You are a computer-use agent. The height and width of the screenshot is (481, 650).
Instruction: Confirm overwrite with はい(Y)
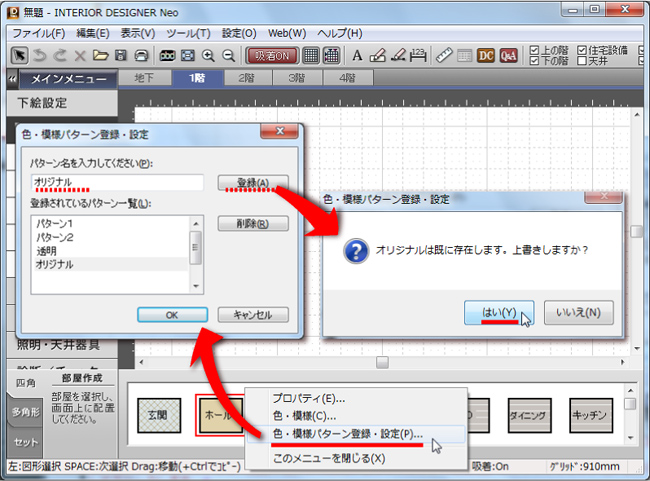(499, 313)
